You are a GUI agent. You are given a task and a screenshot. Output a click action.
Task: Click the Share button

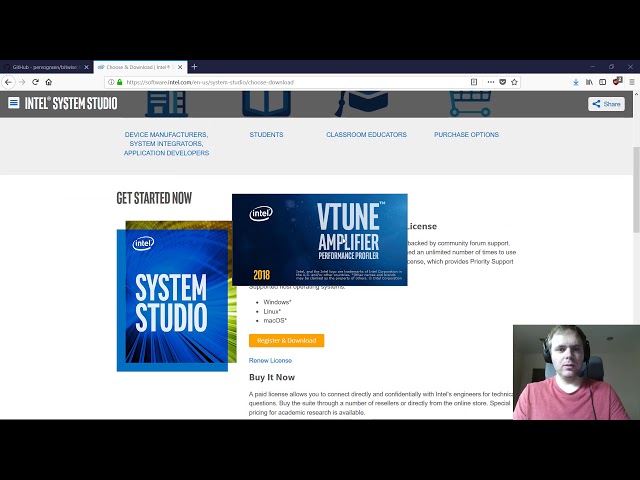point(606,104)
